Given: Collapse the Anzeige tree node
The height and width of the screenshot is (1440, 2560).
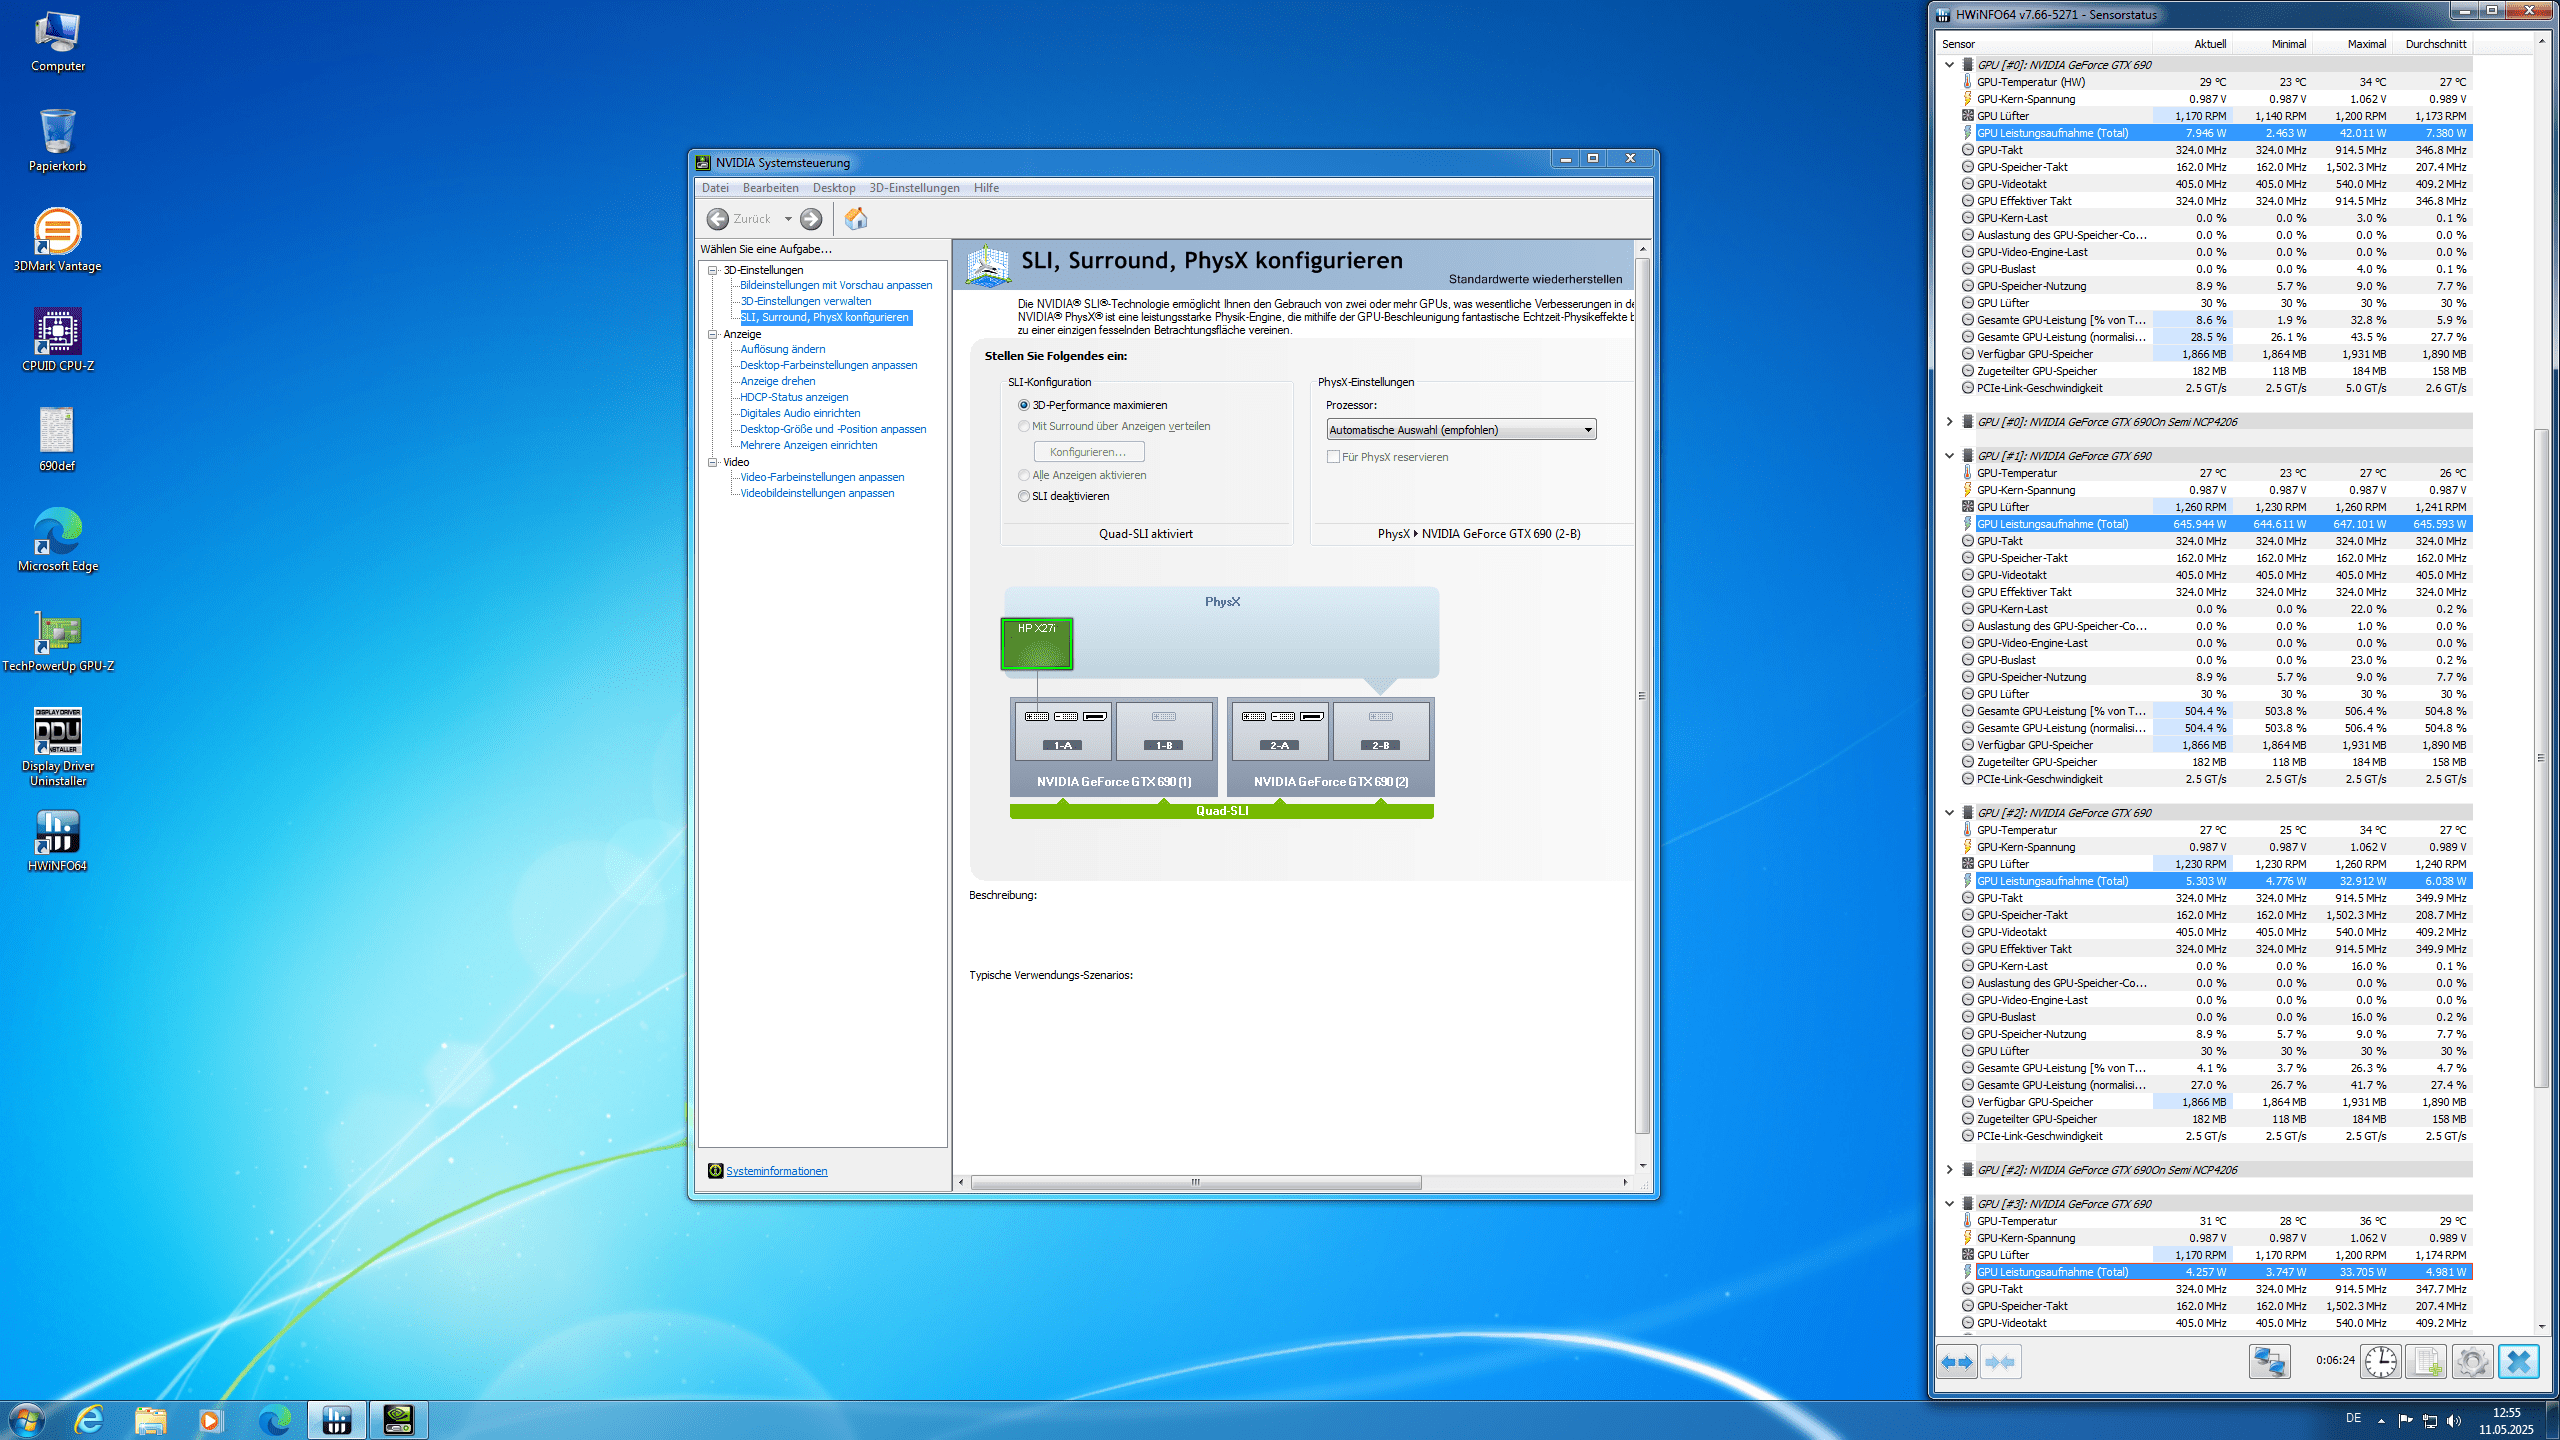Looking at the screenshot, I should tap(713, 334).
